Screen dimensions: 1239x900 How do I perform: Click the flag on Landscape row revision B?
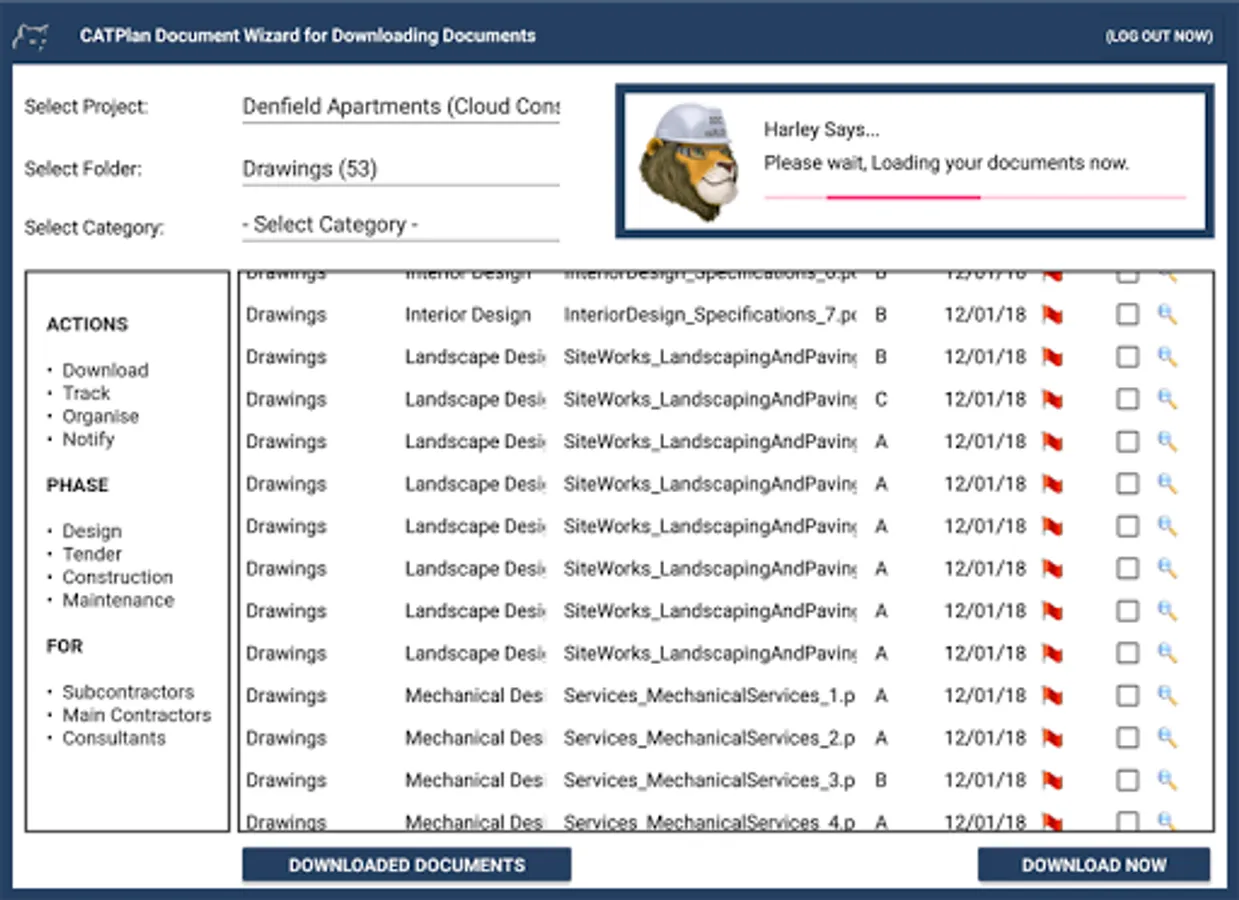click(x=1052, y=357)
